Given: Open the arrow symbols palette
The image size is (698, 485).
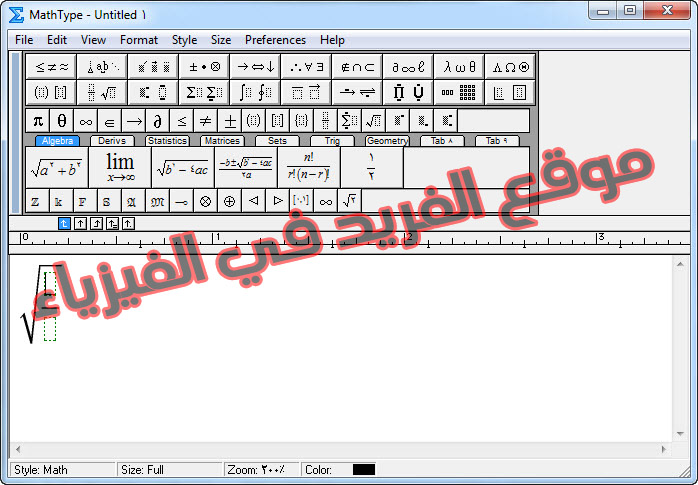Looking at the screenshot, I should pos(255,67).
